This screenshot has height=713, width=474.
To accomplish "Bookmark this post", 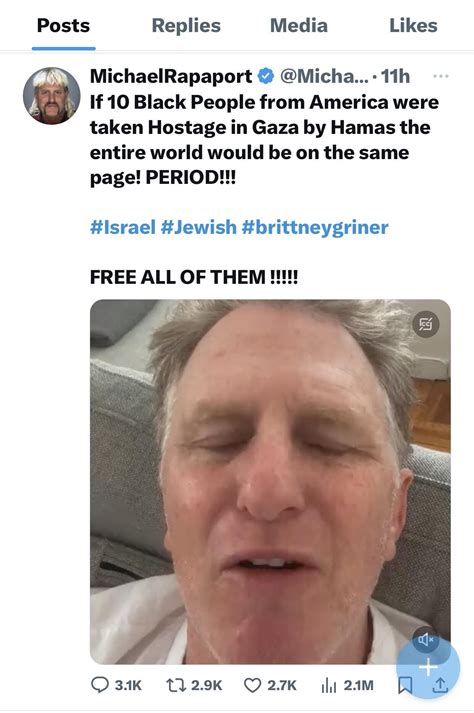I will (405, 685).
